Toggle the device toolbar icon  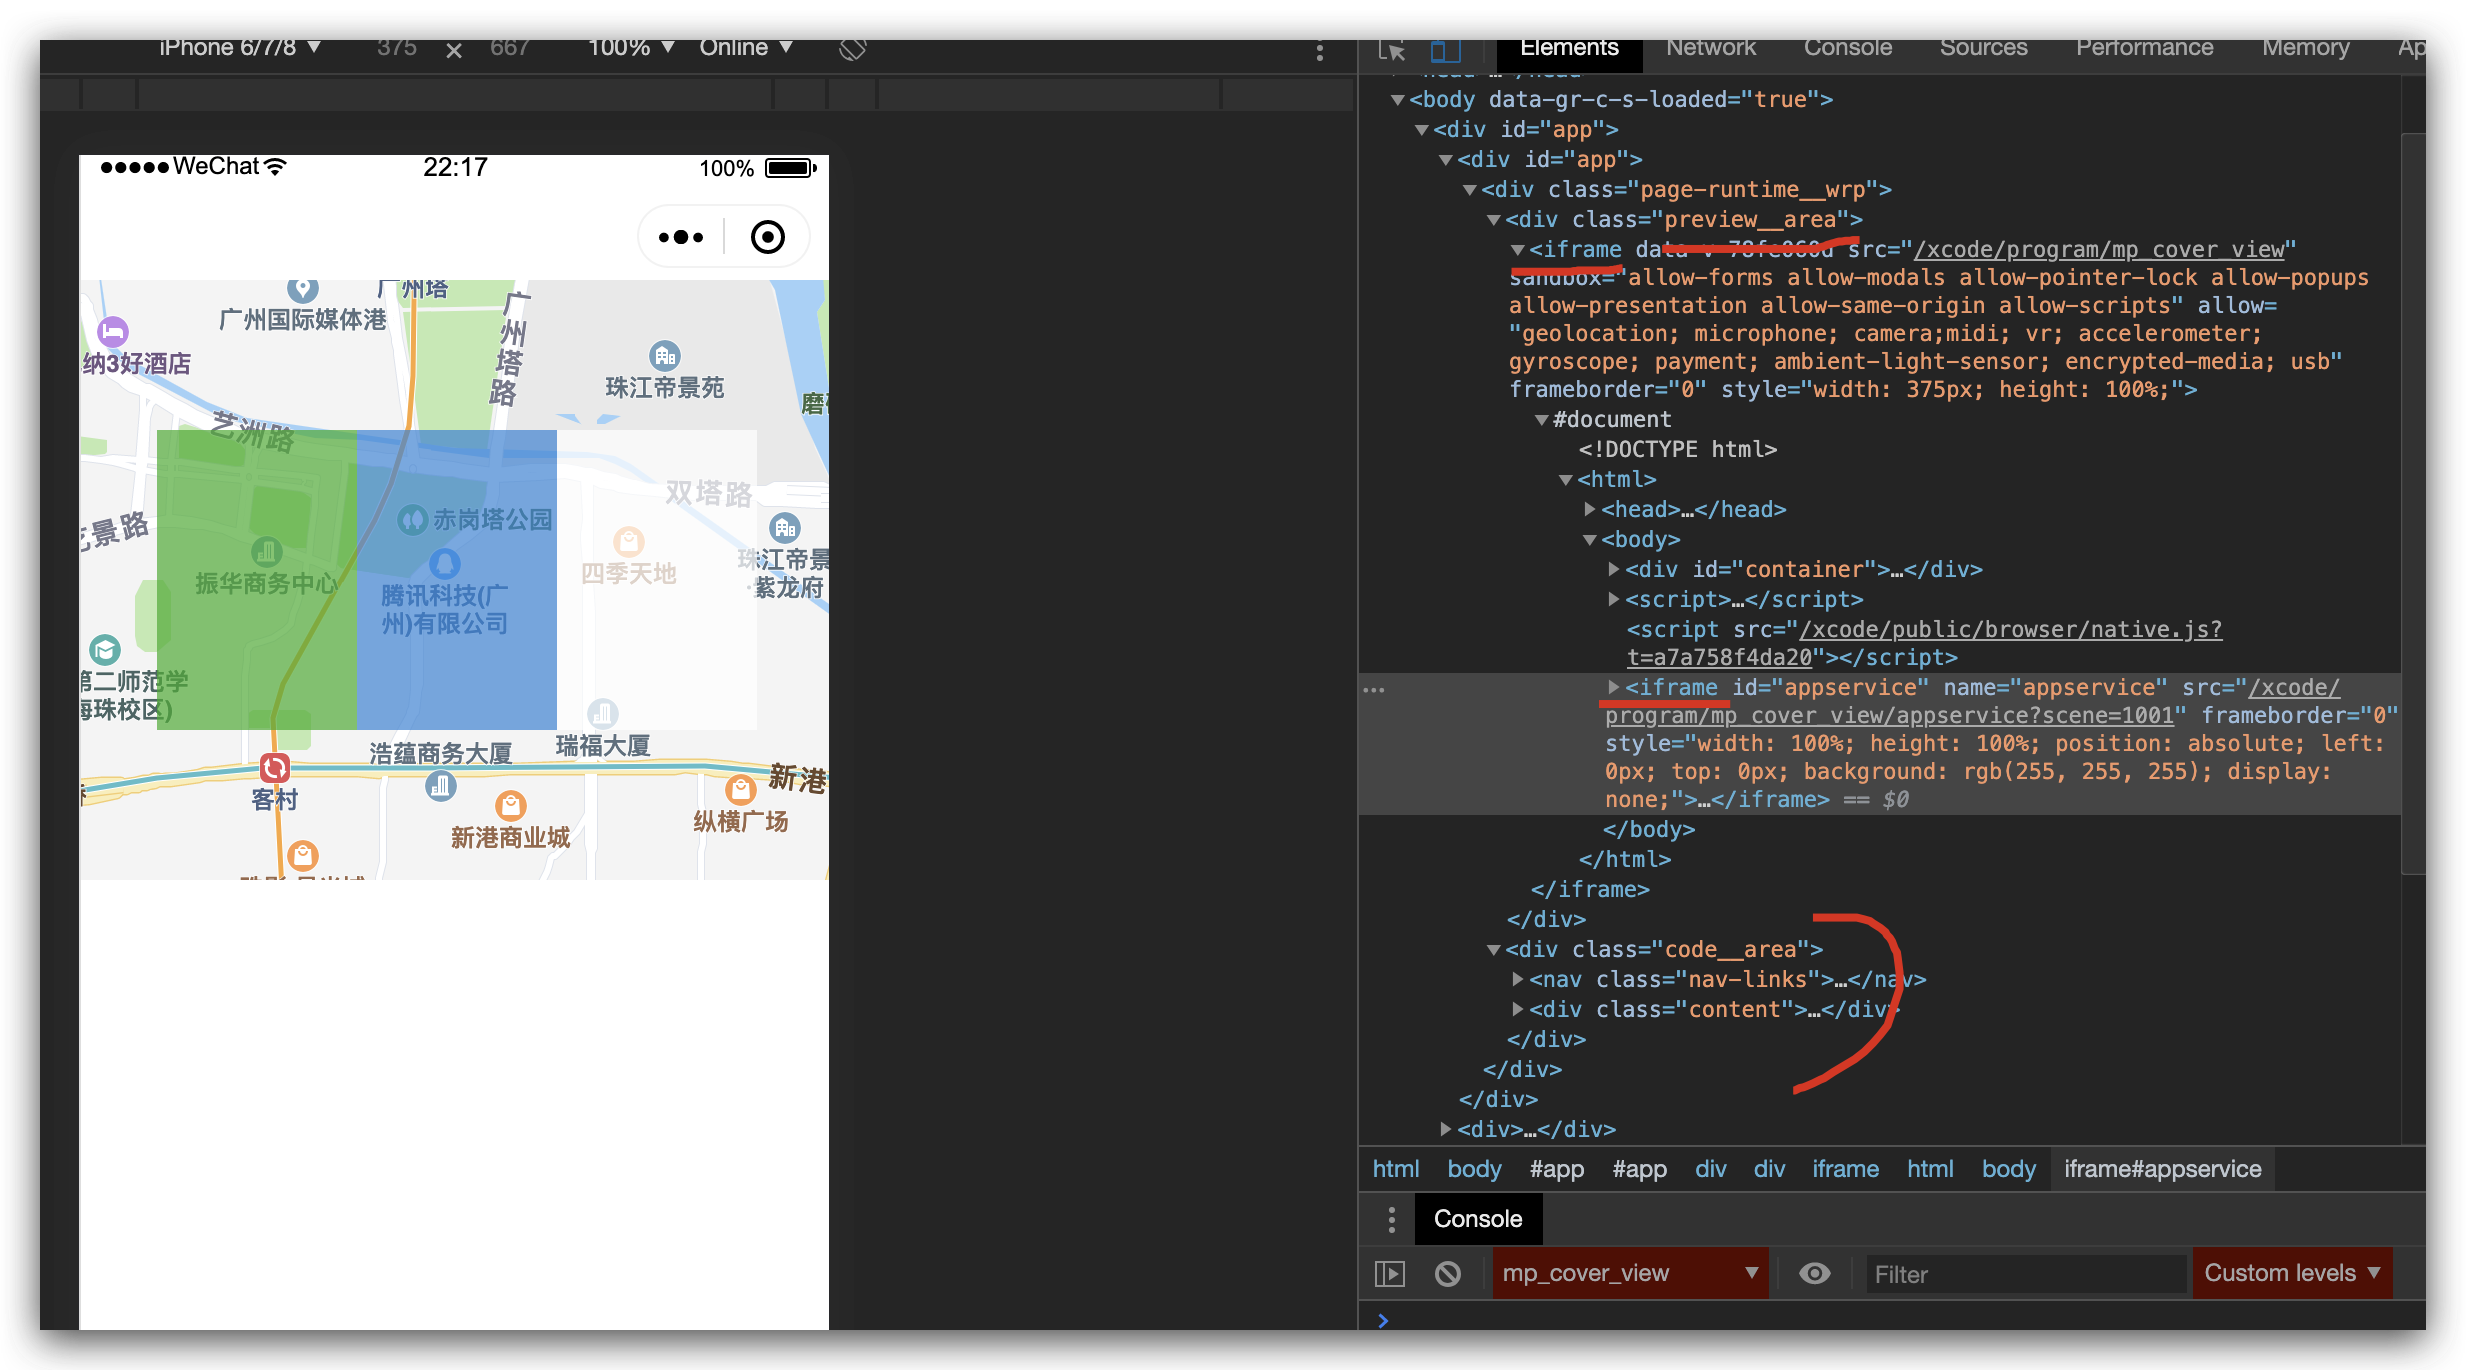click(x=1445, y=49)
